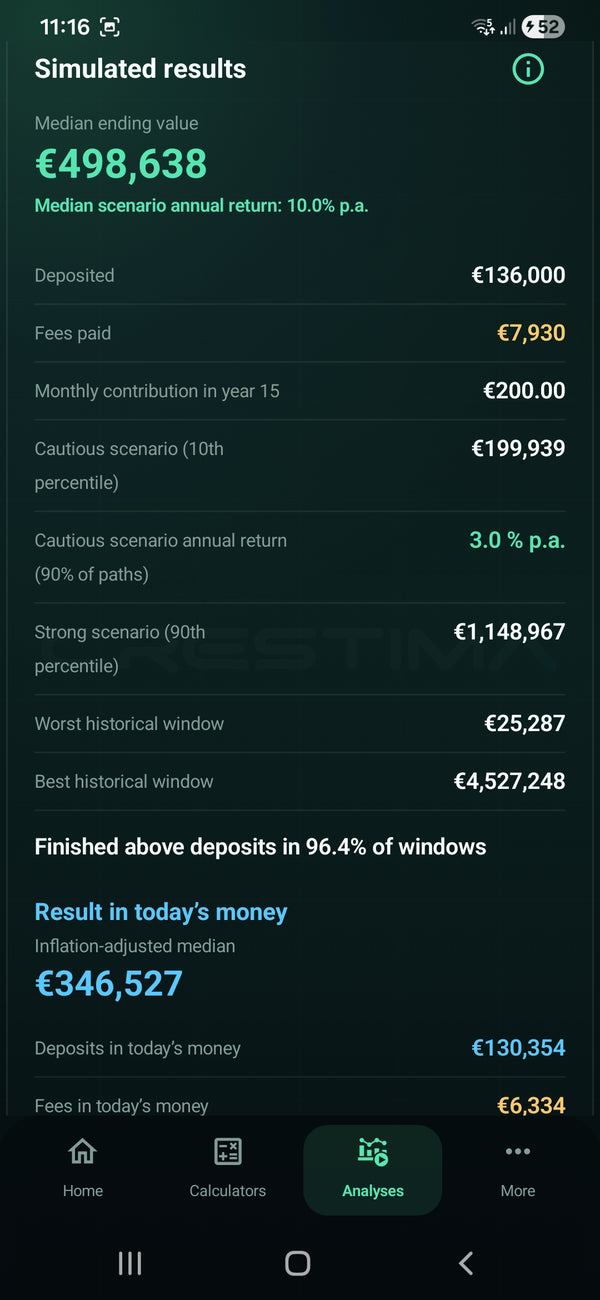The image size is (600, 1300).
Task: Tap the Android back arrow
Action: coord(466,1263)
